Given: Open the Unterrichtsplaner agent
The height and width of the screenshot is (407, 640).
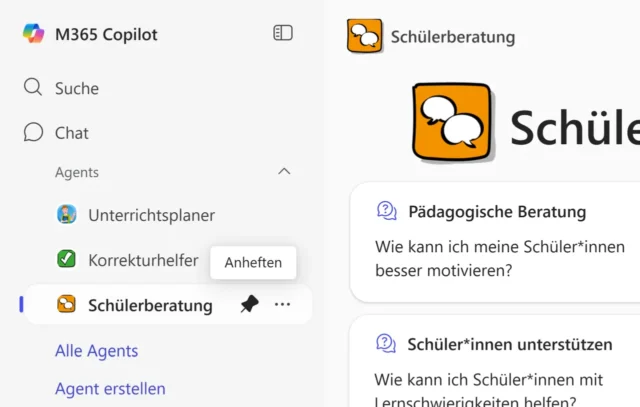Looking at the screenshot, I should 151,215.
